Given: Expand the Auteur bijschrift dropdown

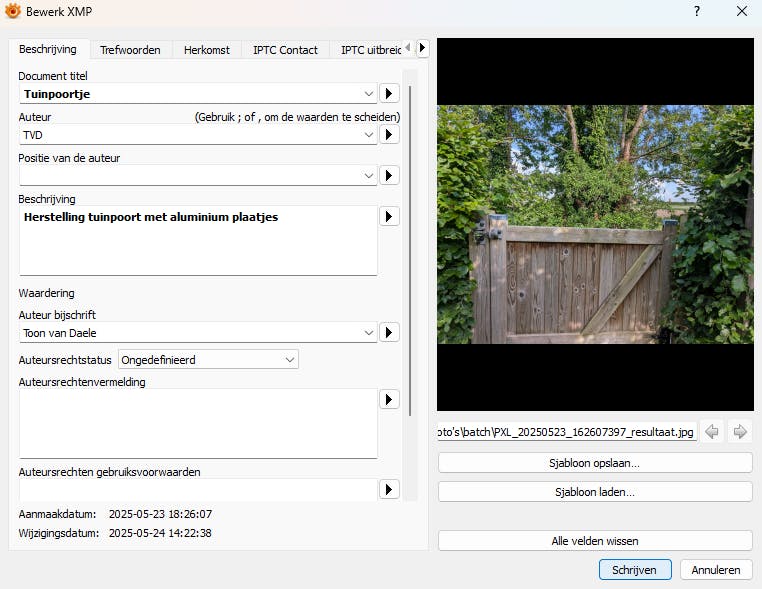Looking at the screenshot, I should [x=369, y=333].
